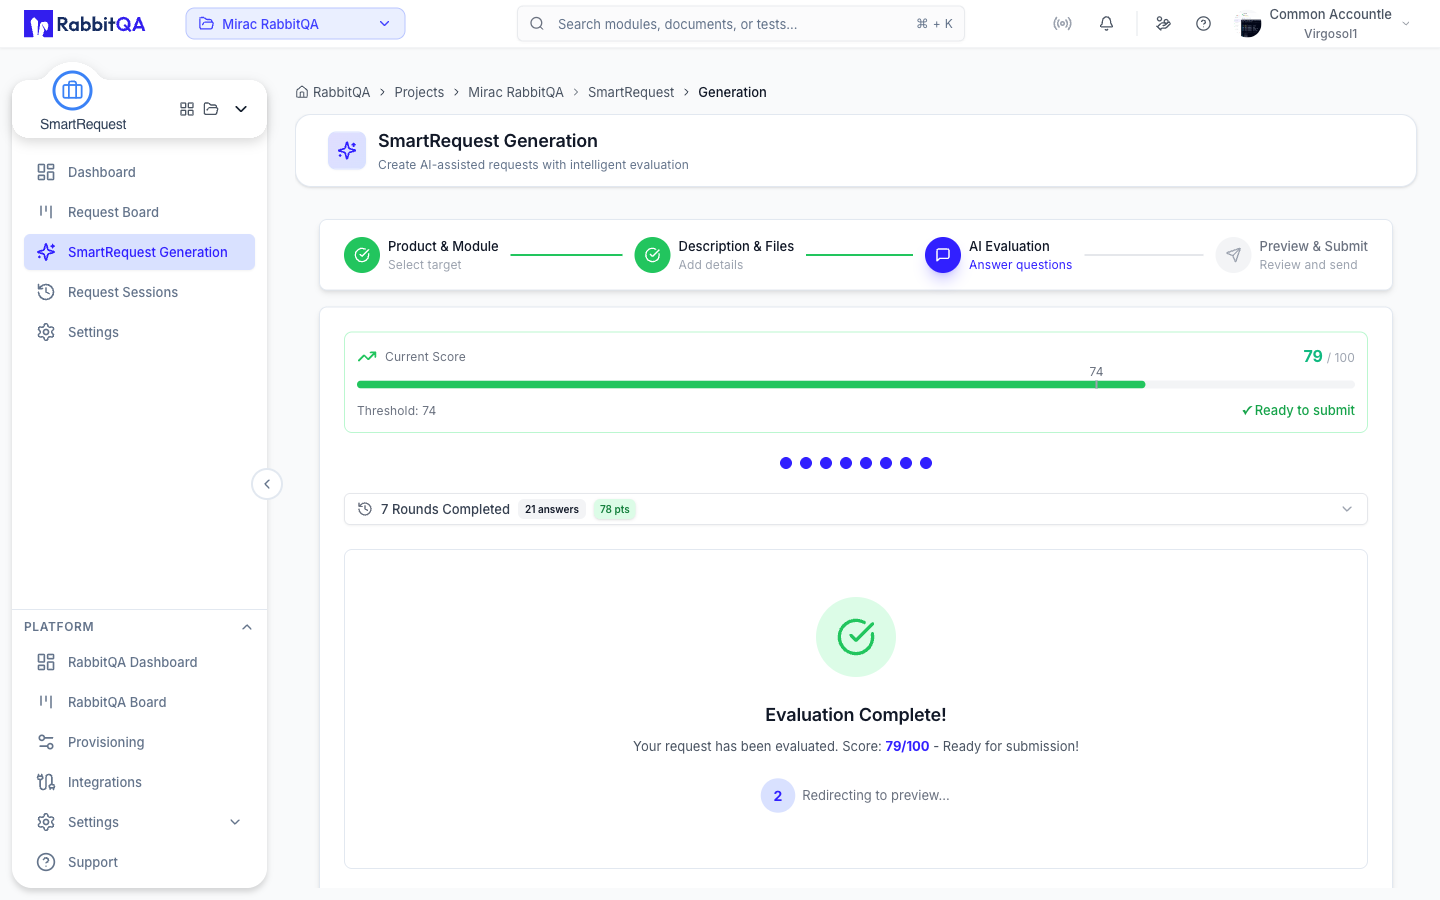The image size is (1440, 900).
Task: Click the Support help circle icon
Action: pos(46,862)
